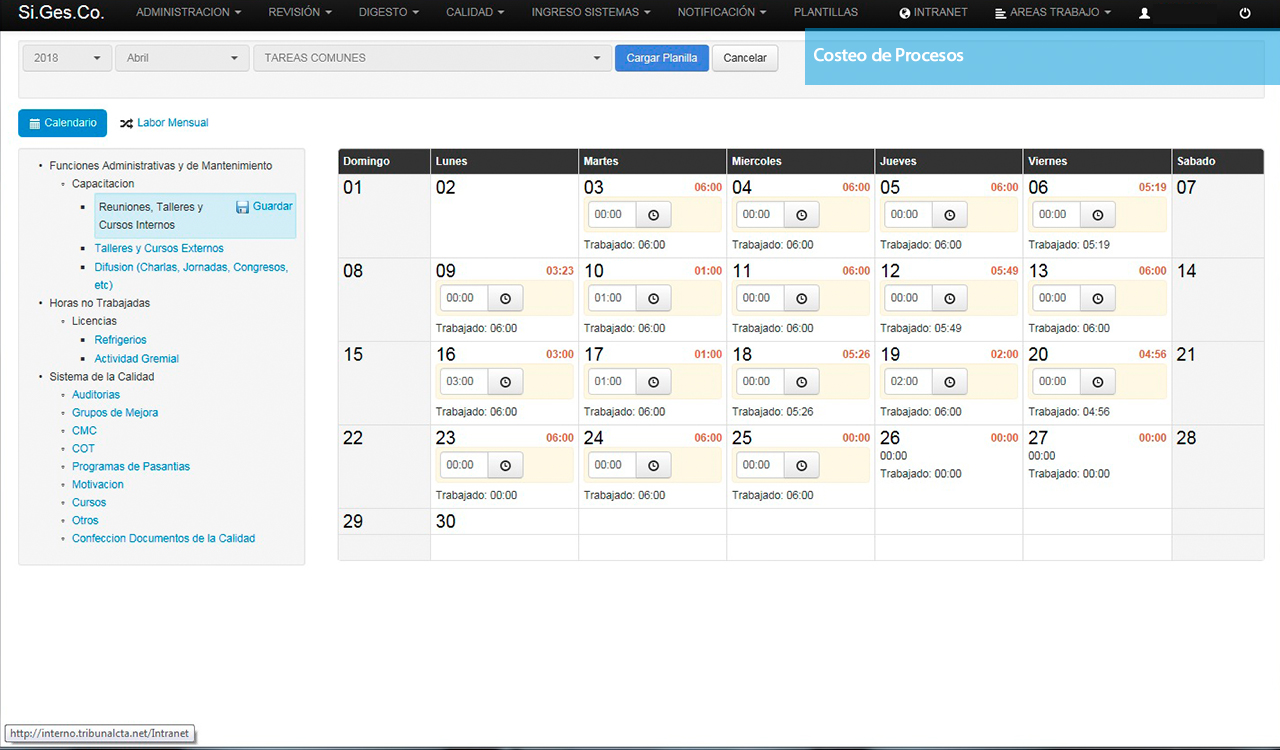Viewport: 1280px width, 750px height.
Task: Open the time picker for day 10
Action: [653, 298]
